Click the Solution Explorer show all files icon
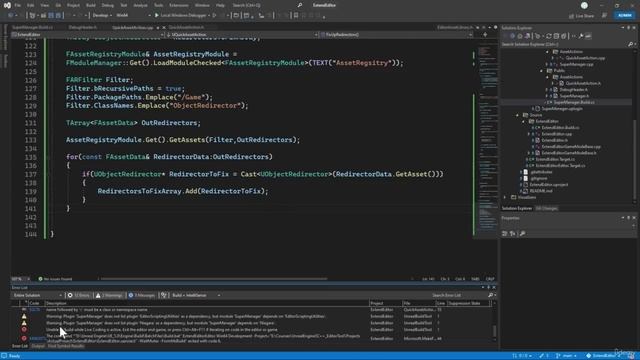The width and height of the screenshot is (640, 360). pos(564,36)
